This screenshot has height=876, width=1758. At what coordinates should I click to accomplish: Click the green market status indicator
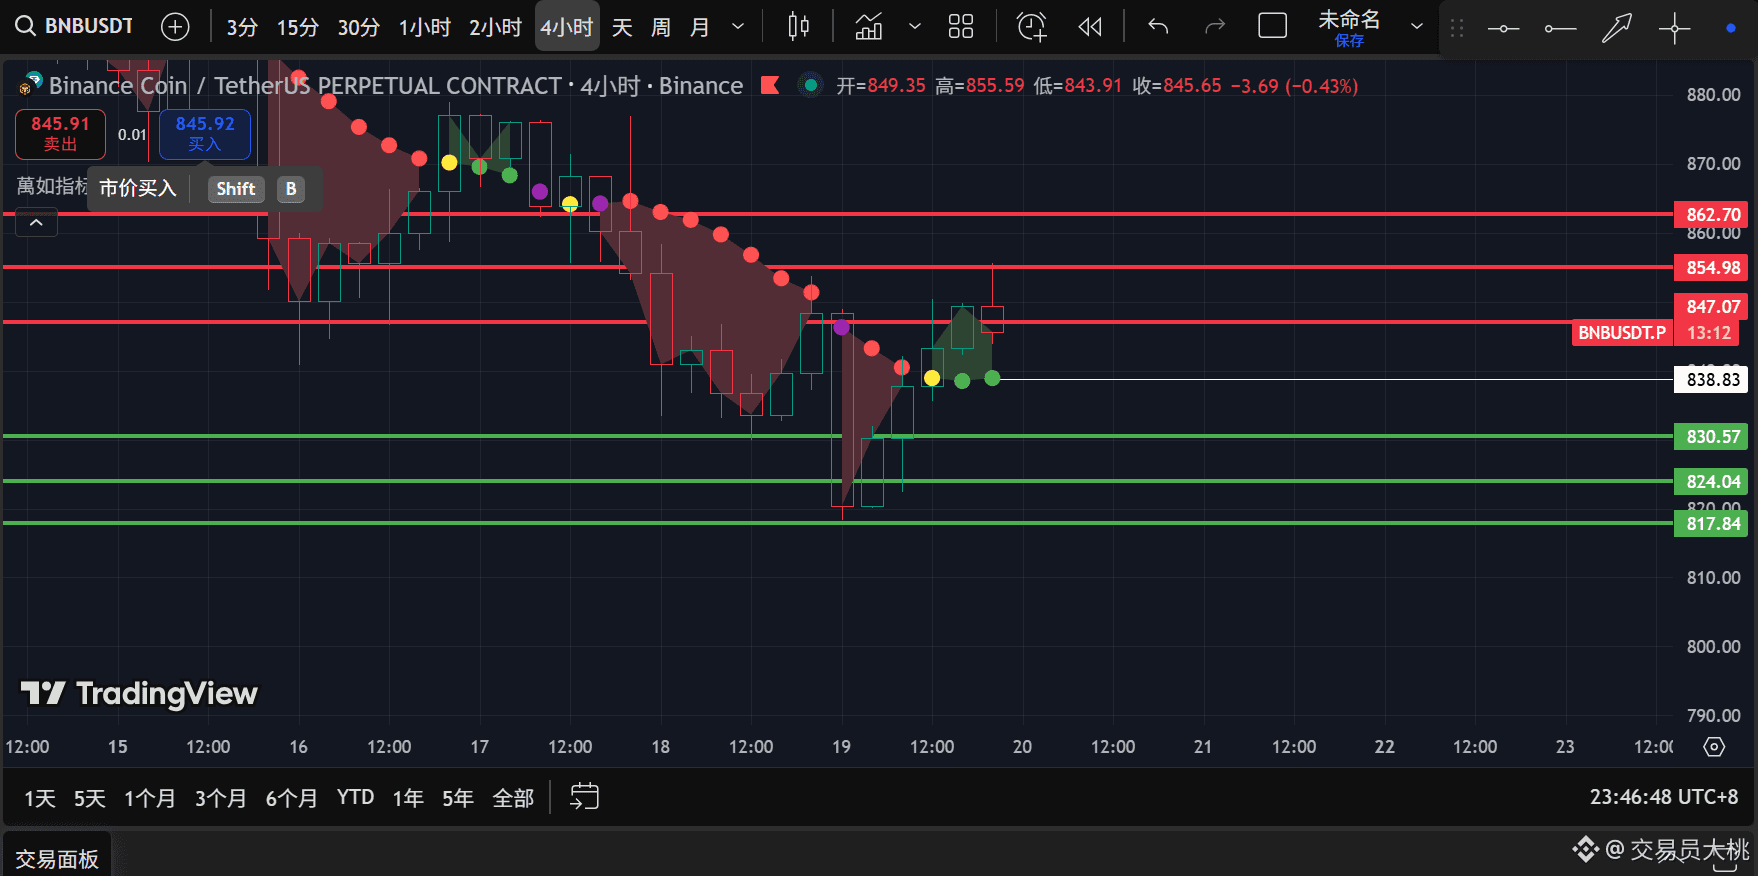(x=811, y=86)
